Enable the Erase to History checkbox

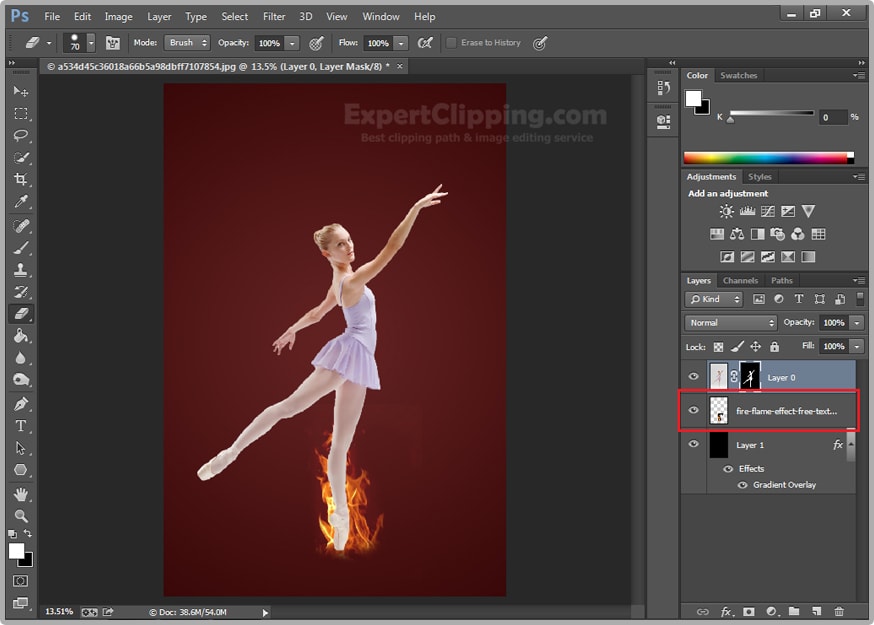[x=452, y=43]
